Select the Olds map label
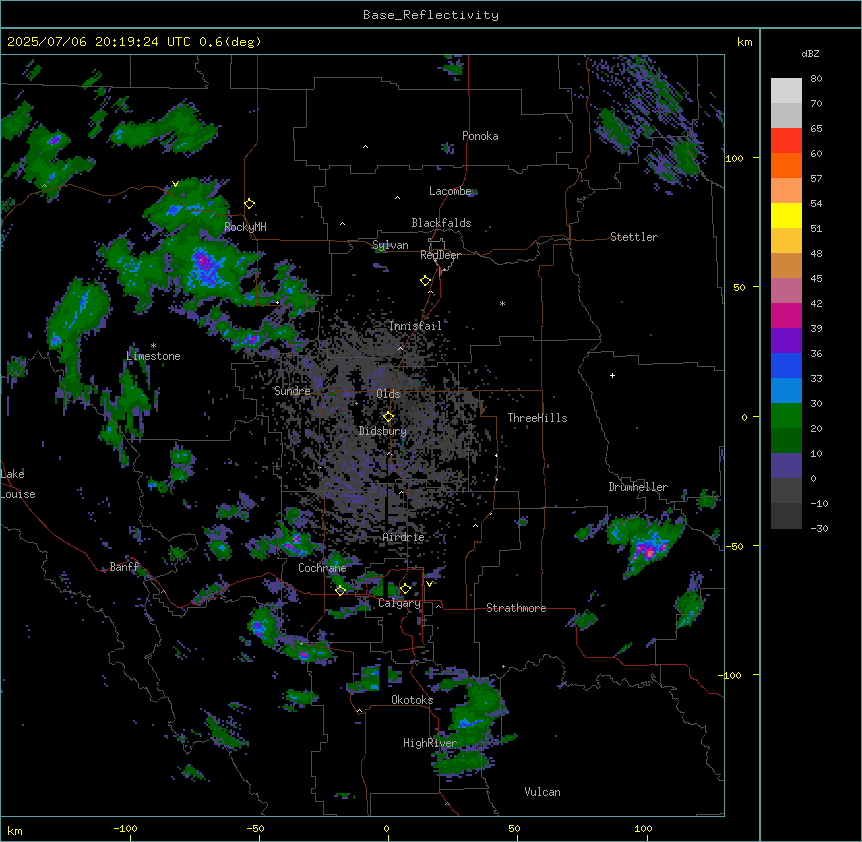The height and width of the screenshot is (842, 862). 388,394
